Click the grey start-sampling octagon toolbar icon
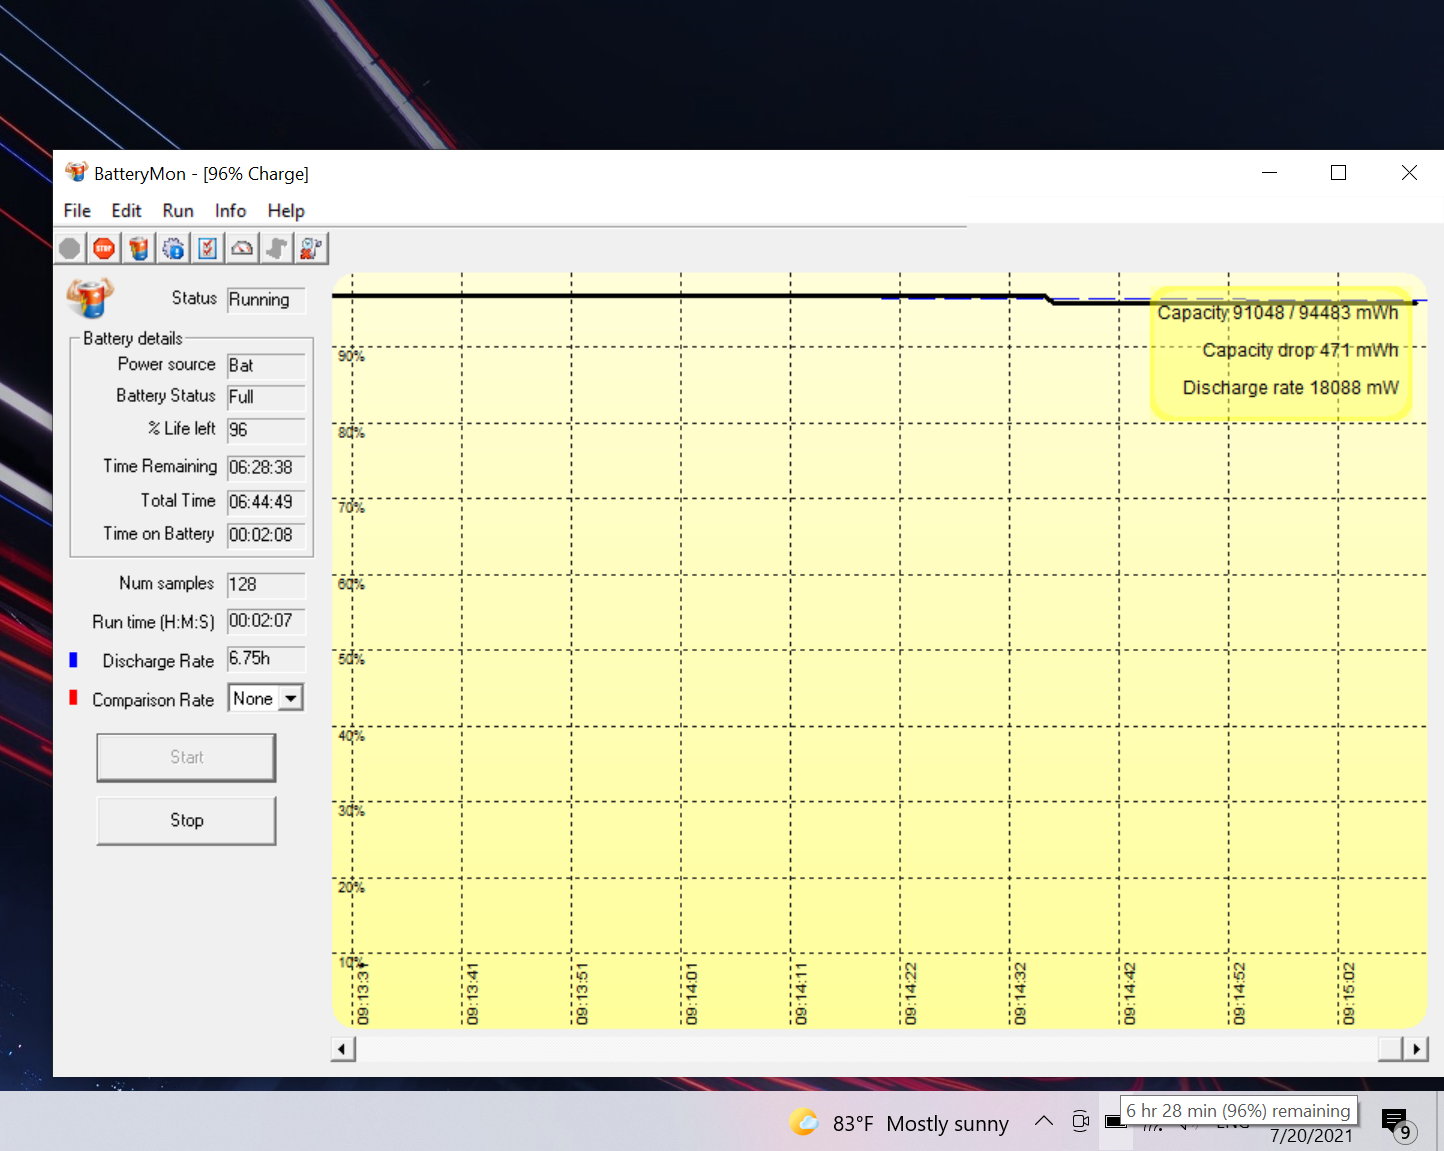The width and height of the screenshot is (1444, 1151). click(70, 248)
